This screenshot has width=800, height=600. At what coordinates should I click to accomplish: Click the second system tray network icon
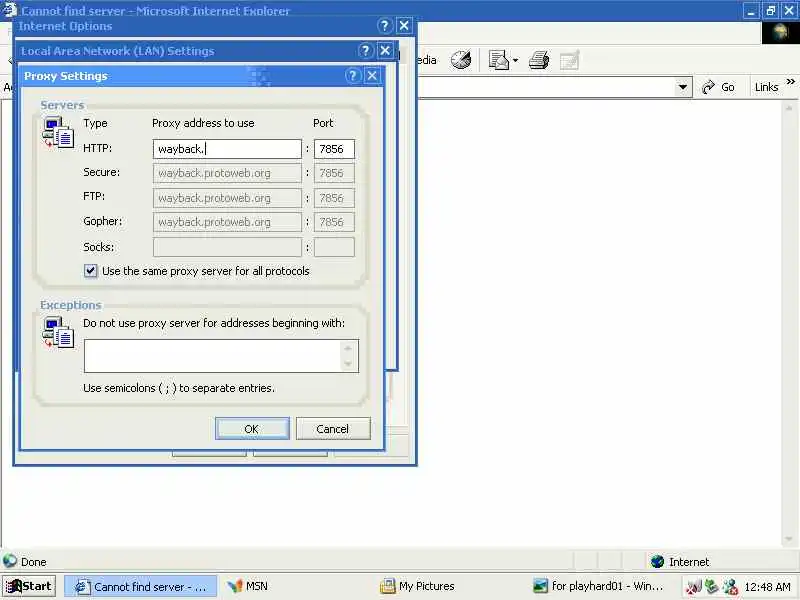pos(712,587)
